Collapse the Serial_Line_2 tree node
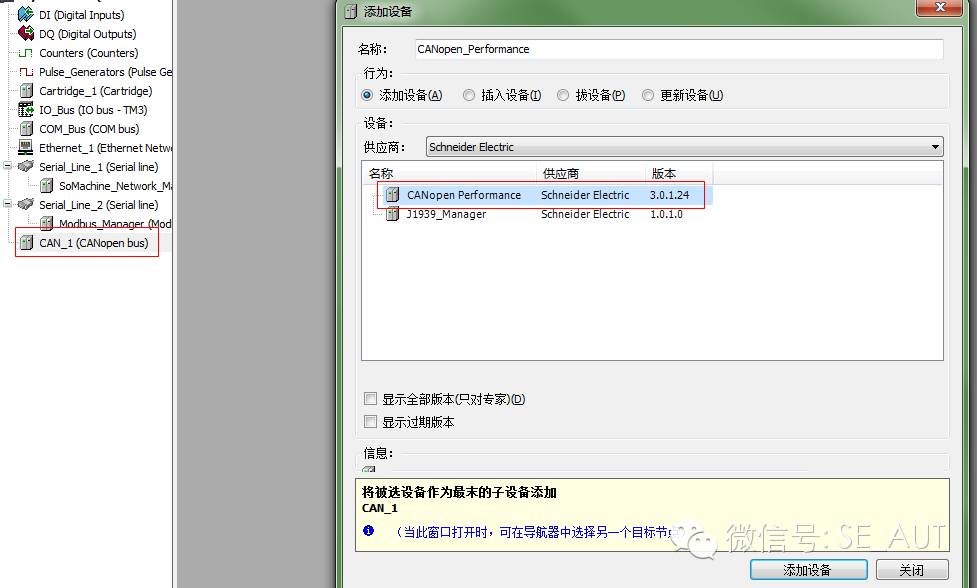The image size is (977, 588). tap(7, 204)
